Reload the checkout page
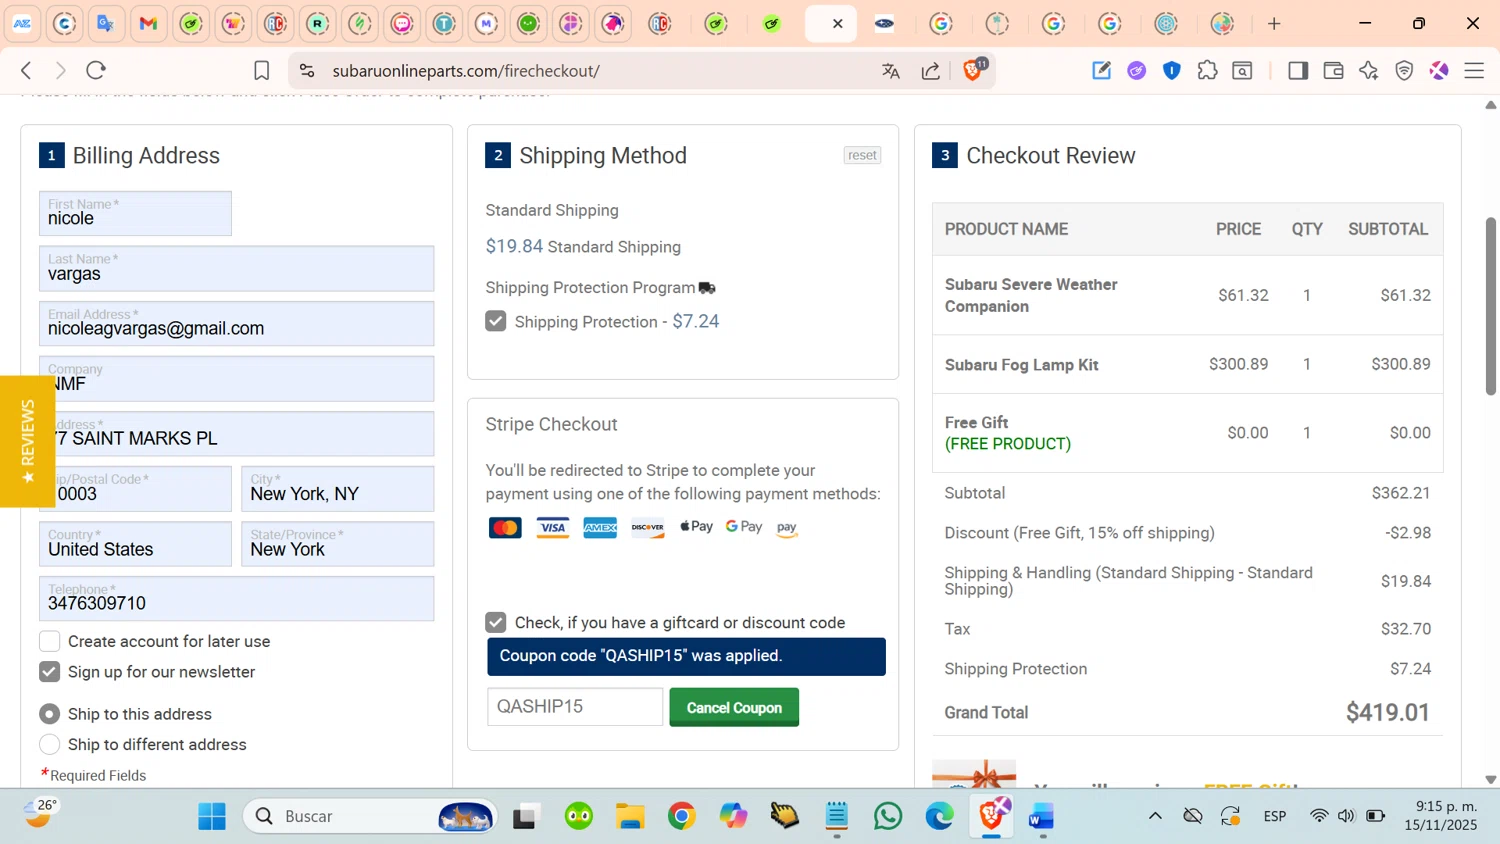The width and height of the screenshot is (1500, 844). pyautogui.click(x=96, y=70)
